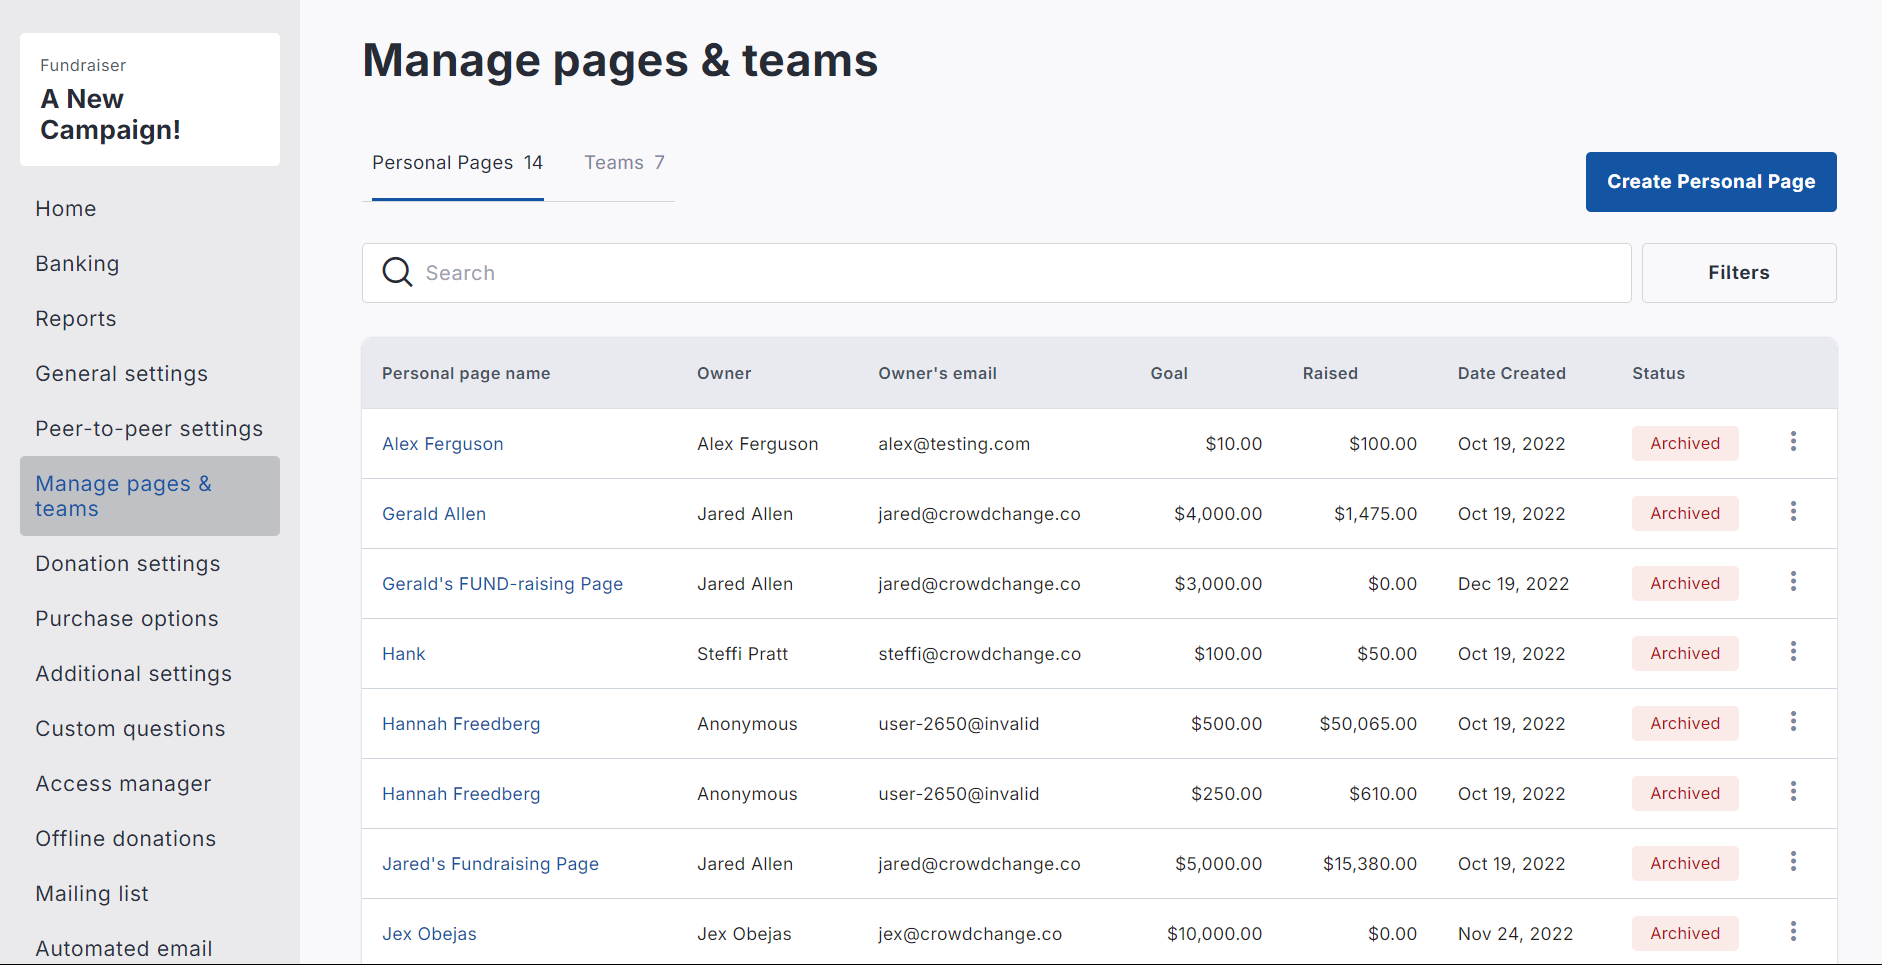Go to Peer-to-peer settings in sidebar

coord(149,429)
